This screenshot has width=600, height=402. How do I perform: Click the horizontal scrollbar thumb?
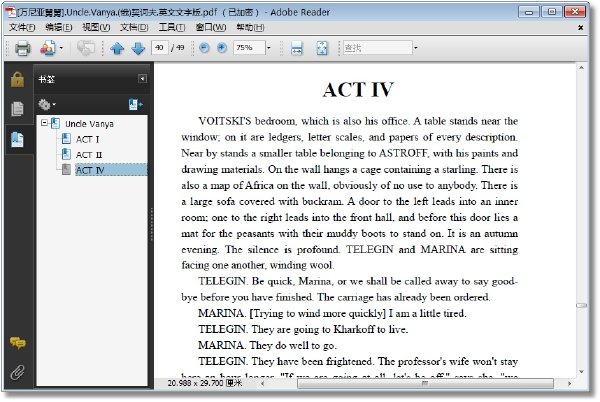click(425, 383)
